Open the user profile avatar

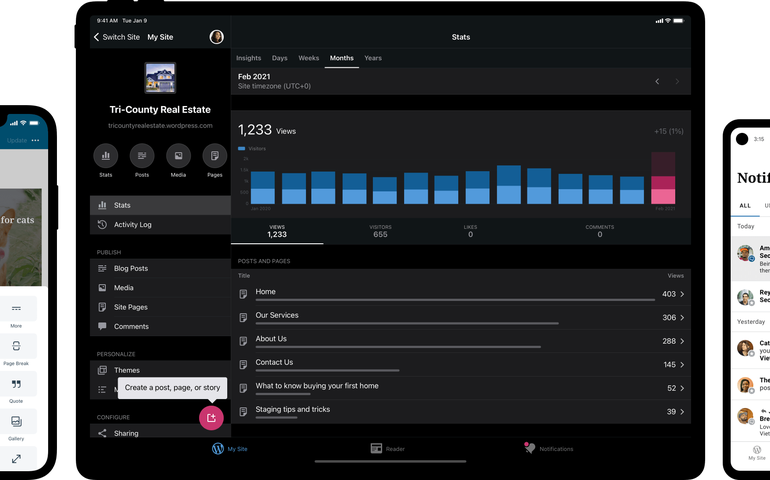(x=216, y=37)
